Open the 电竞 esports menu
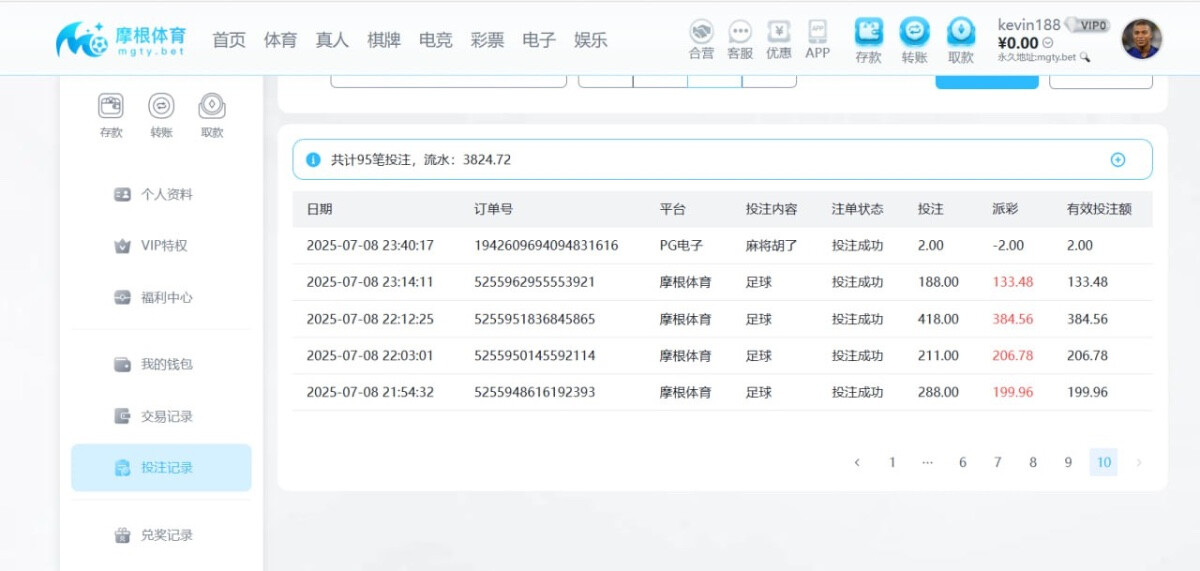Screen dimensions: 1200x571 point(435,40)
